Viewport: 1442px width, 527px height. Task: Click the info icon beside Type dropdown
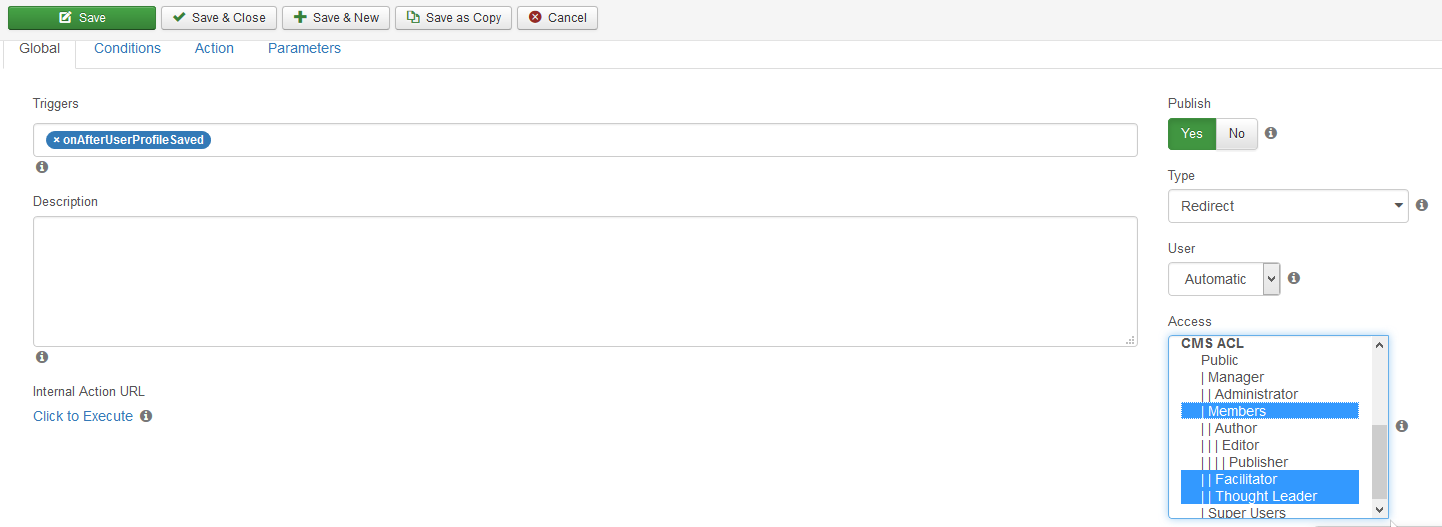1422,205
